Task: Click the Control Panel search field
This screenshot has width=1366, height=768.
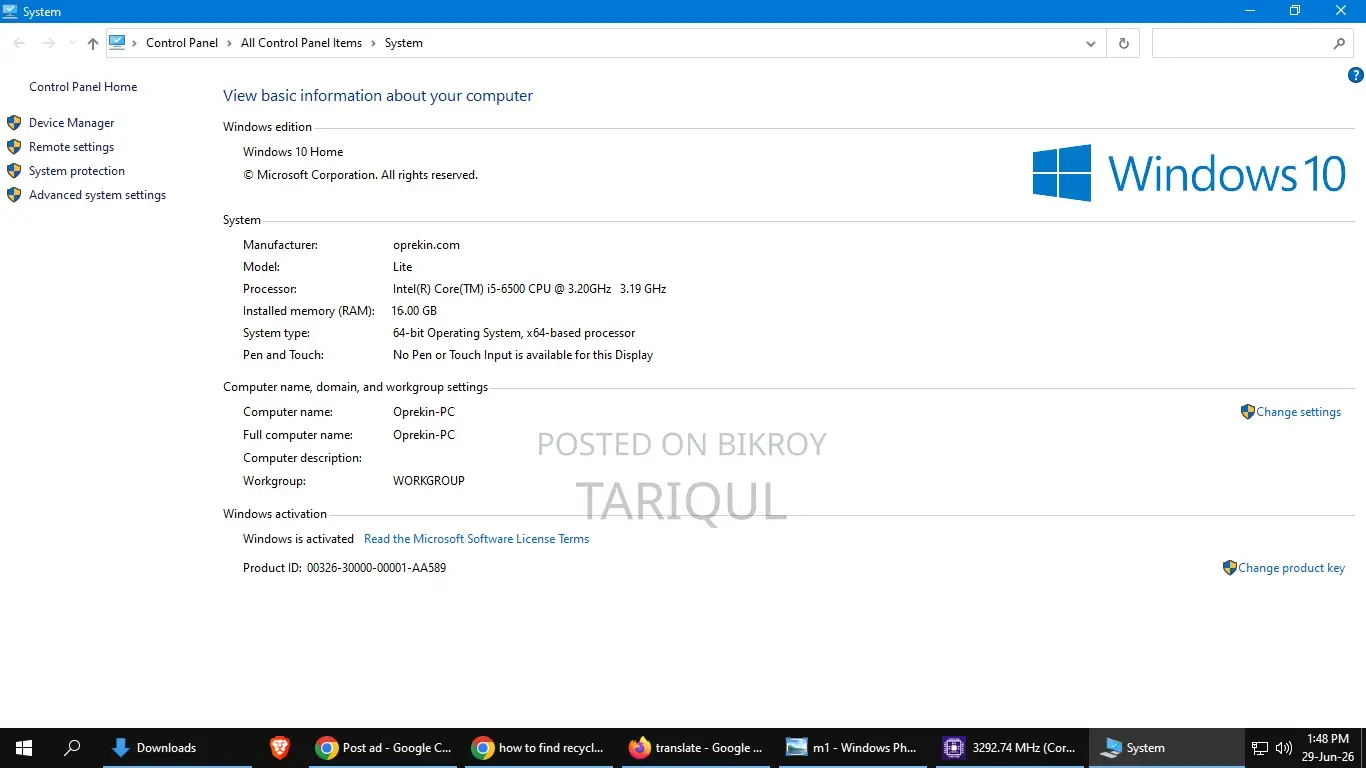Action: pos(1240,43)
